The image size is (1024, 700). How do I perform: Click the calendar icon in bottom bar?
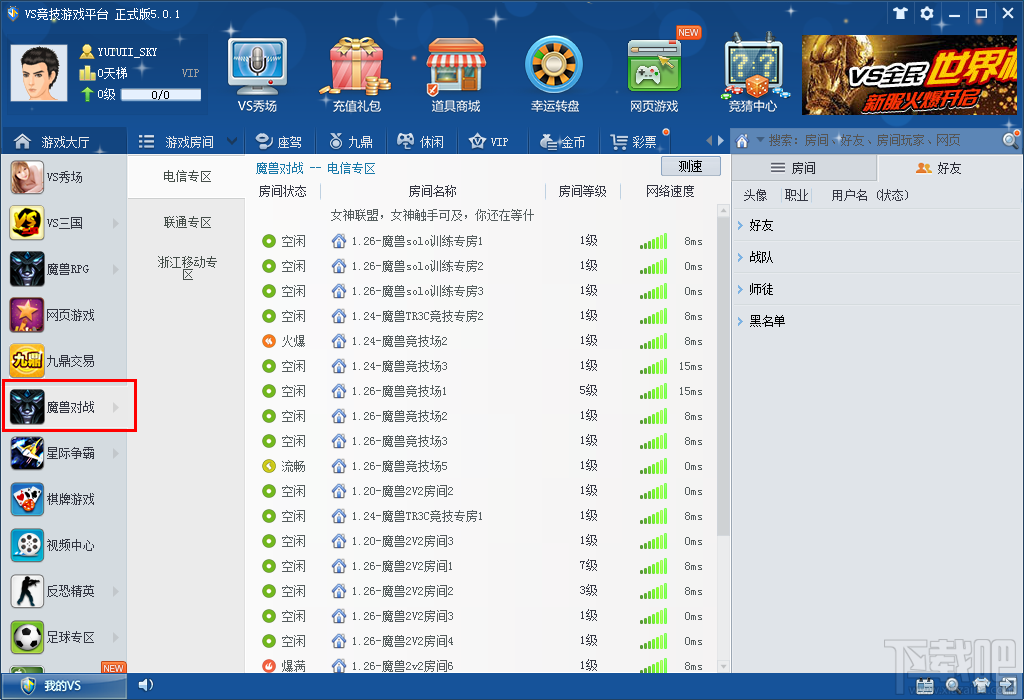pos(925,686)
